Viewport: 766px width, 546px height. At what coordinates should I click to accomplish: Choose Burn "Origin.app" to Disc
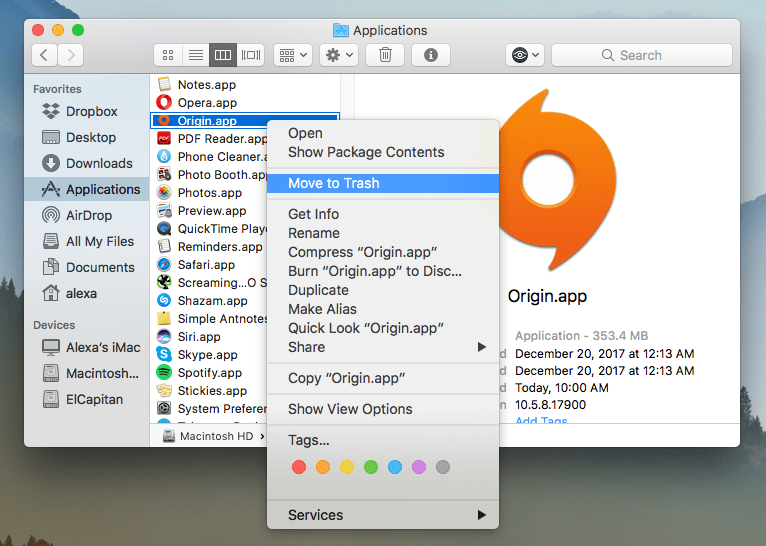(x=383, y=271)
